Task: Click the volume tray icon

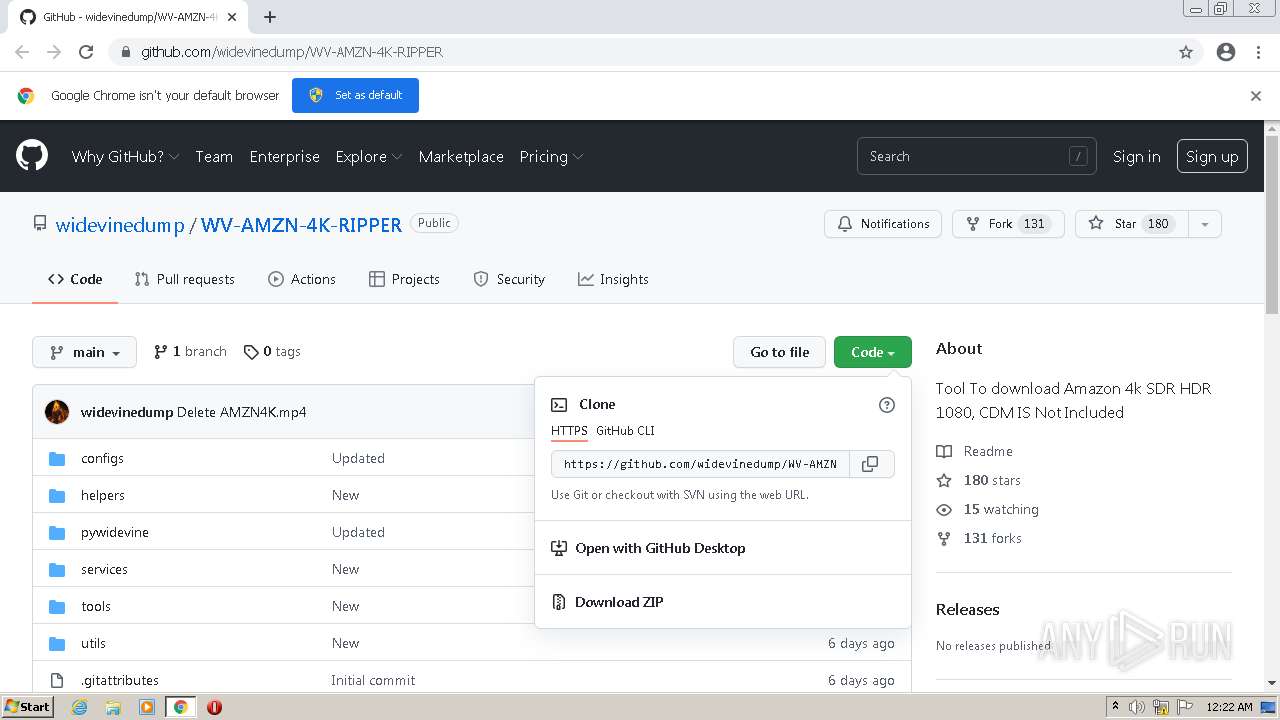Action: click(x=1137, y=707)
